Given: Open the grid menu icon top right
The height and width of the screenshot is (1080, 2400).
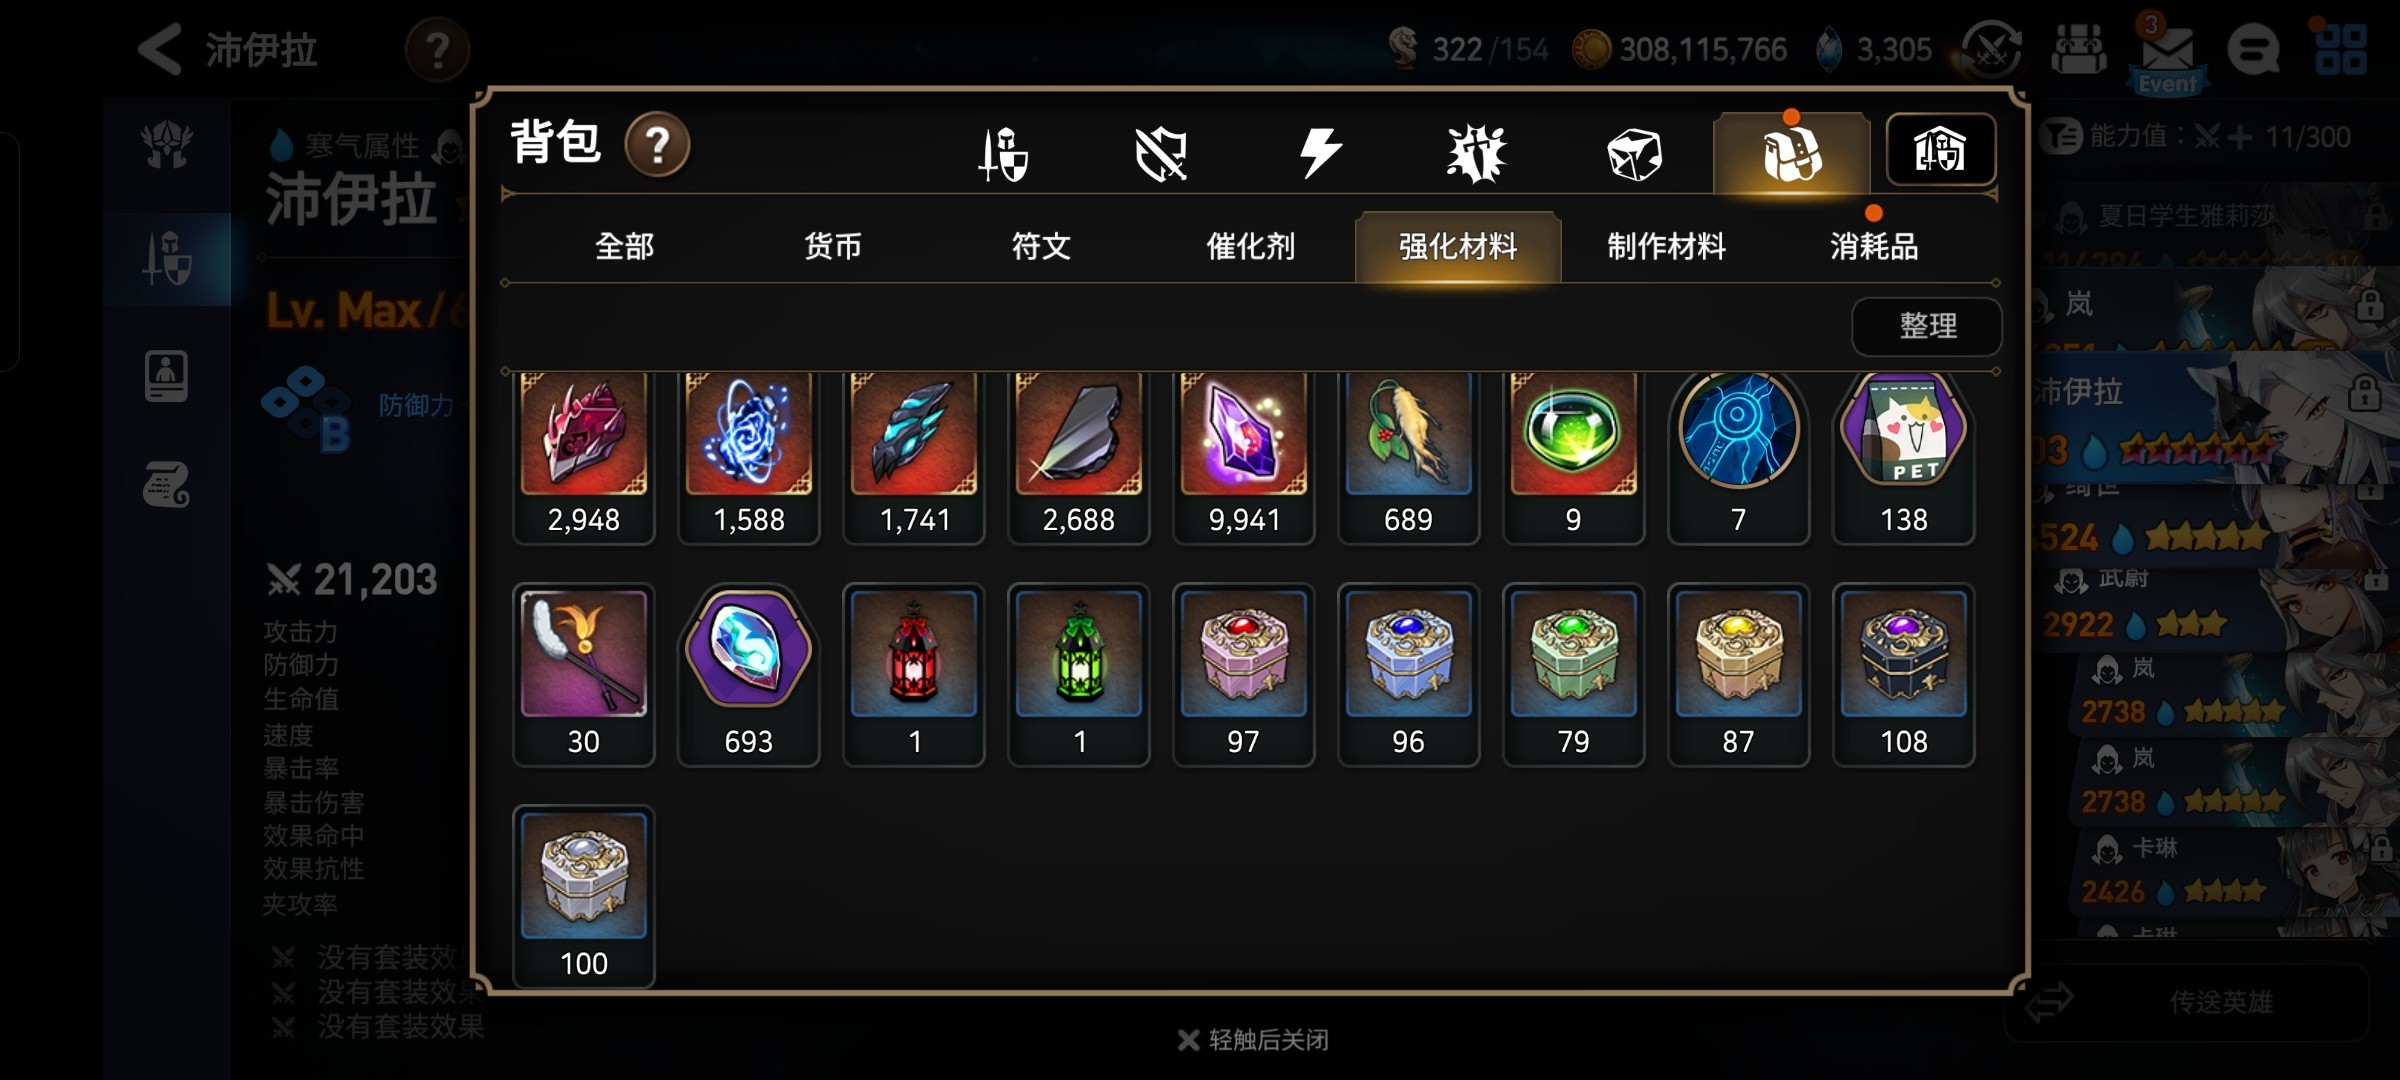Looking at the screenshot, I should tap(2341, 50).
